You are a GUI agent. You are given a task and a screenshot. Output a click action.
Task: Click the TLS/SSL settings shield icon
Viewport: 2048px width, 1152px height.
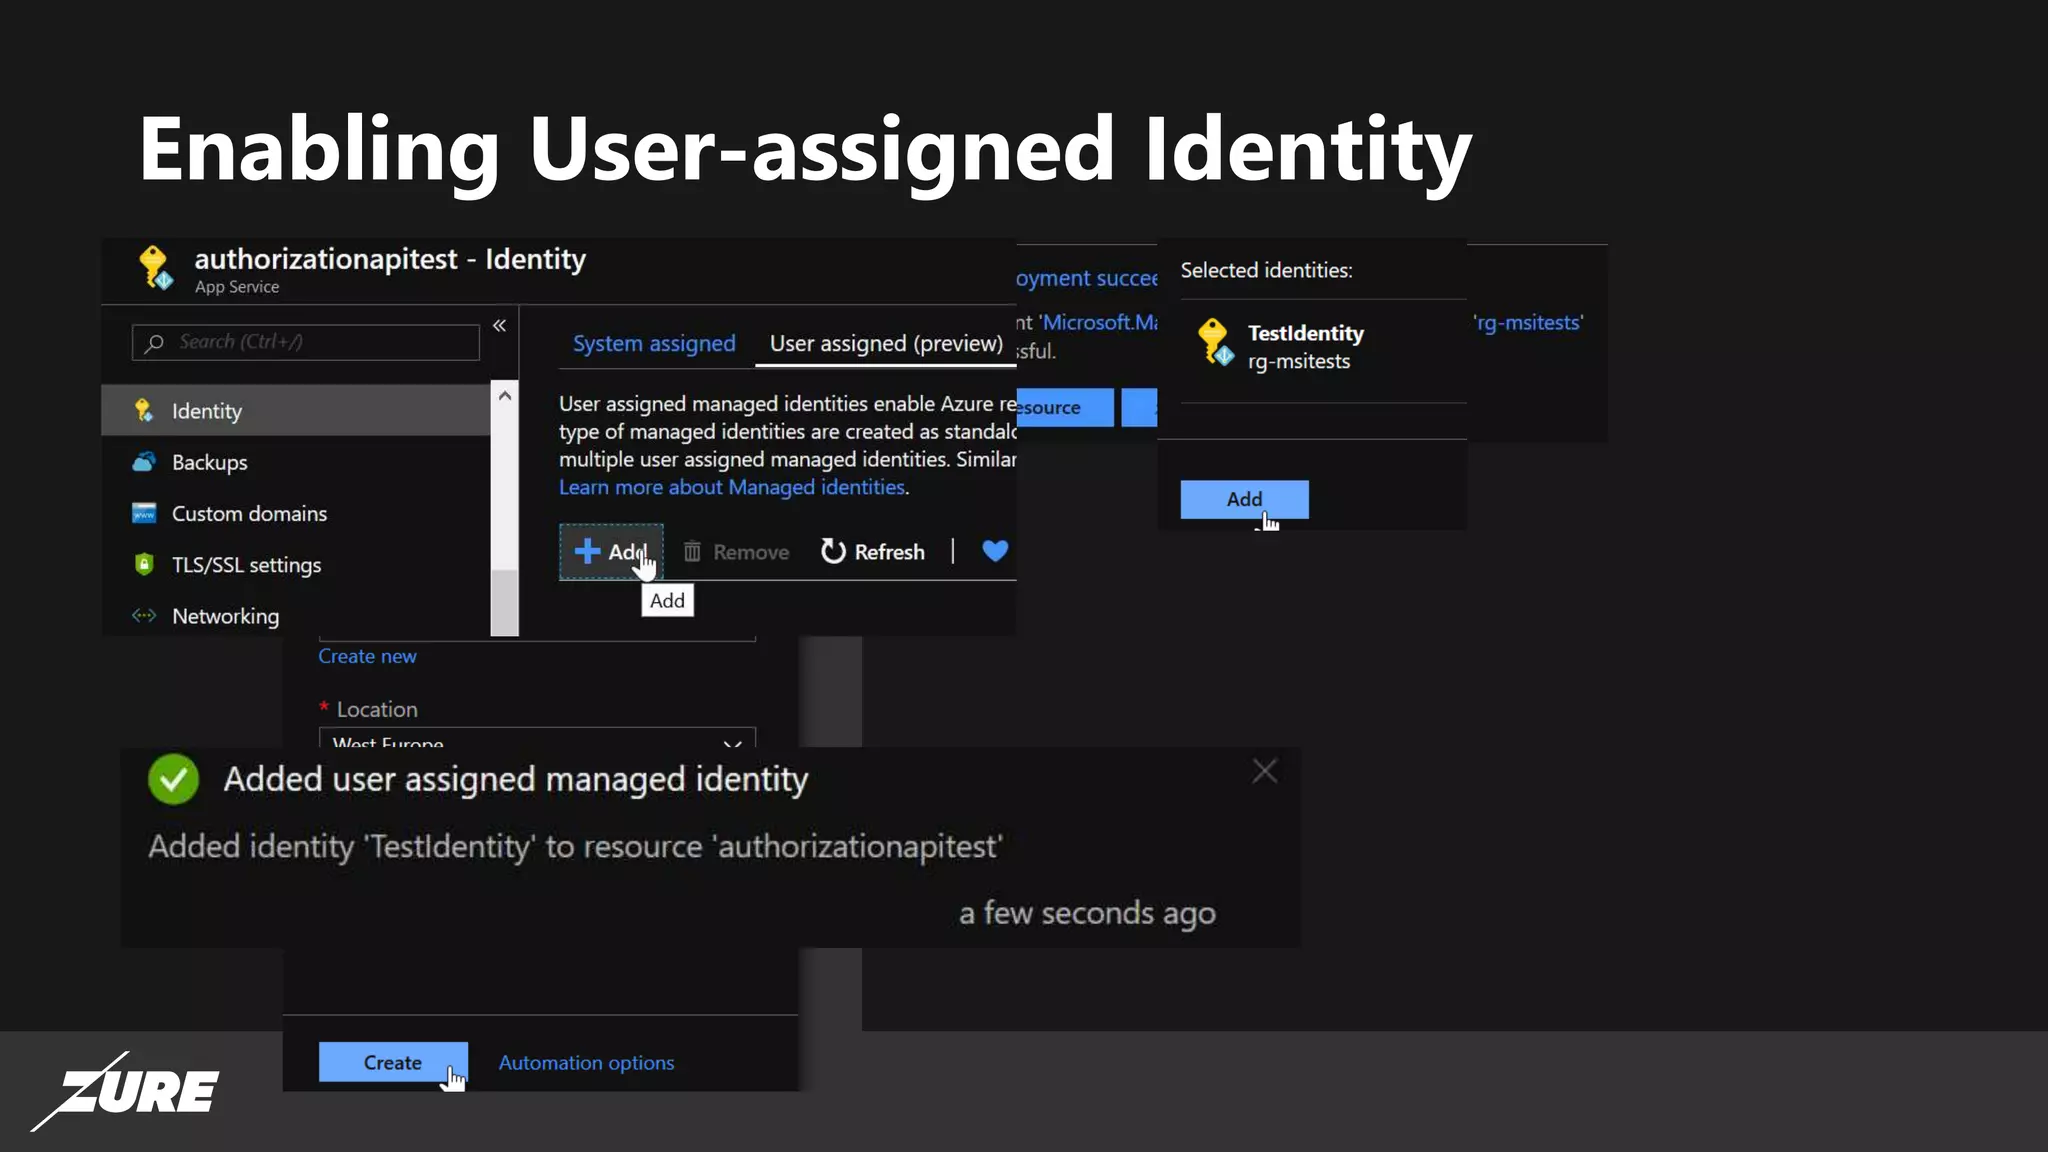click(144, 564)
